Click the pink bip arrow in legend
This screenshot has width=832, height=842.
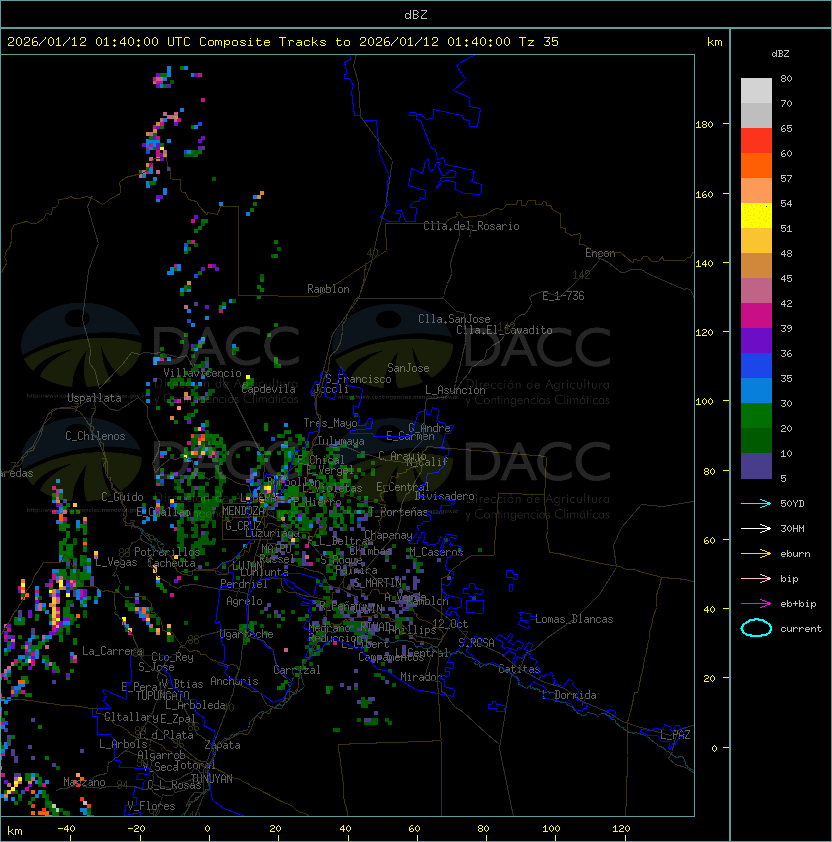[x=756, y=579]
